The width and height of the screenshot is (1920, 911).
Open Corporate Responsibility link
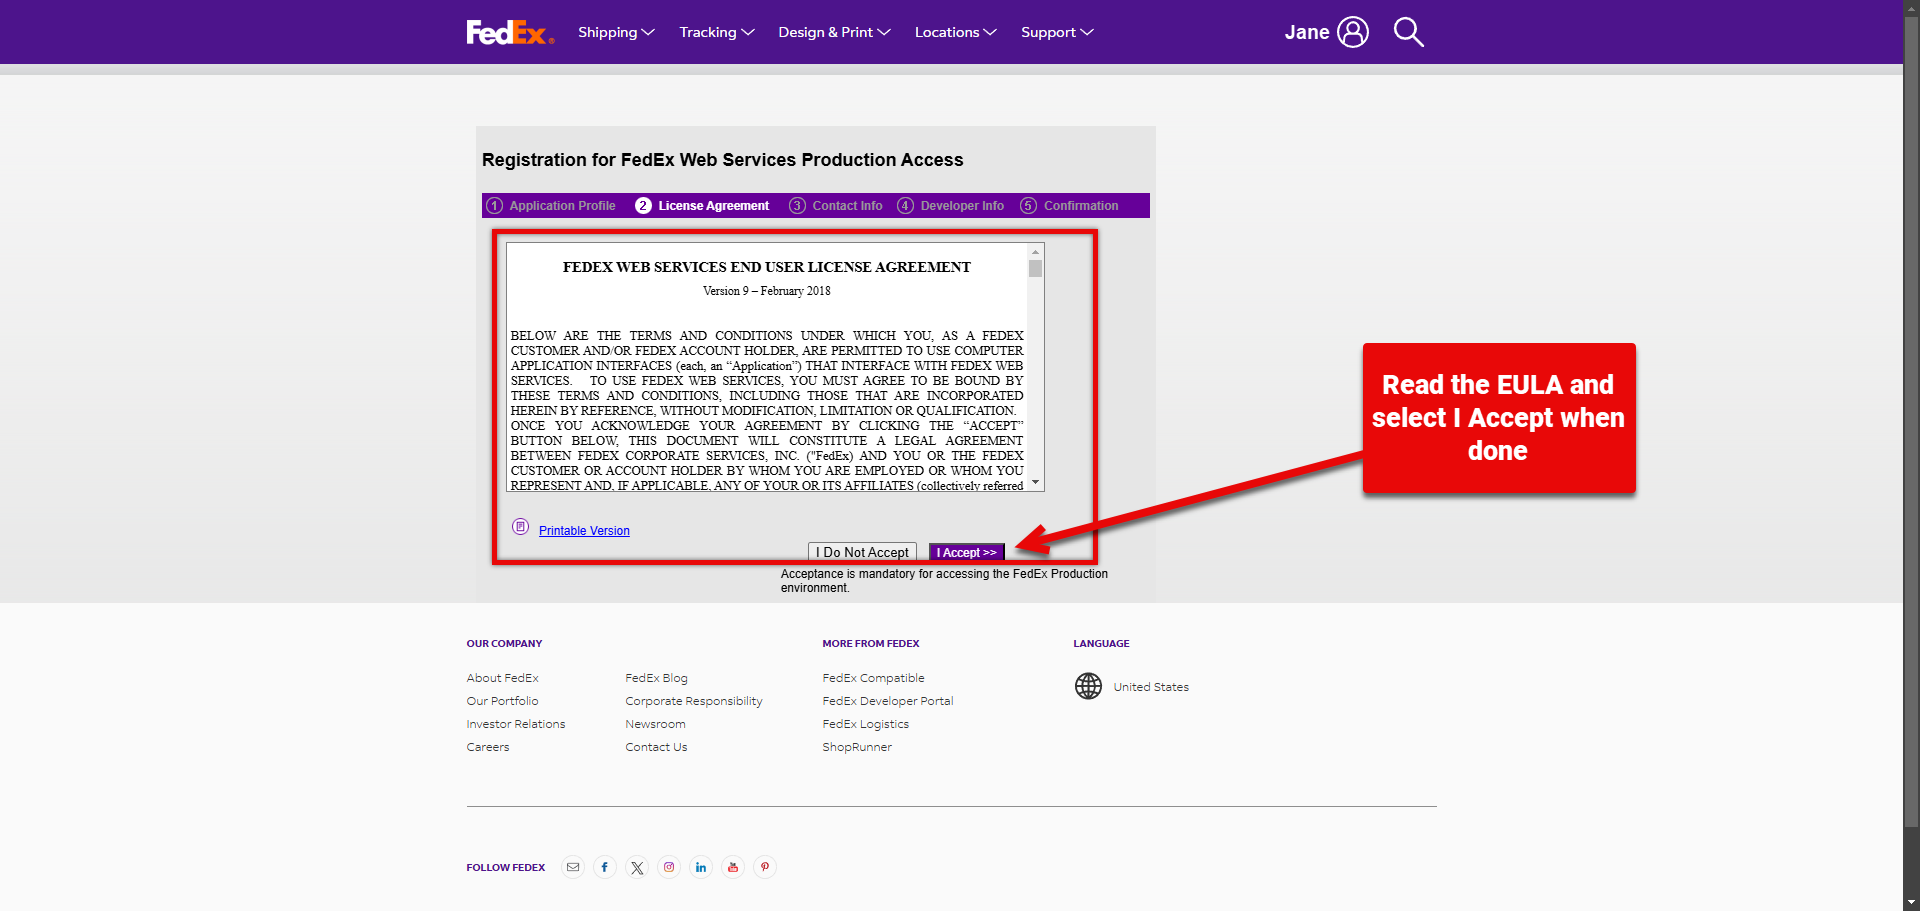click(694, 701)
